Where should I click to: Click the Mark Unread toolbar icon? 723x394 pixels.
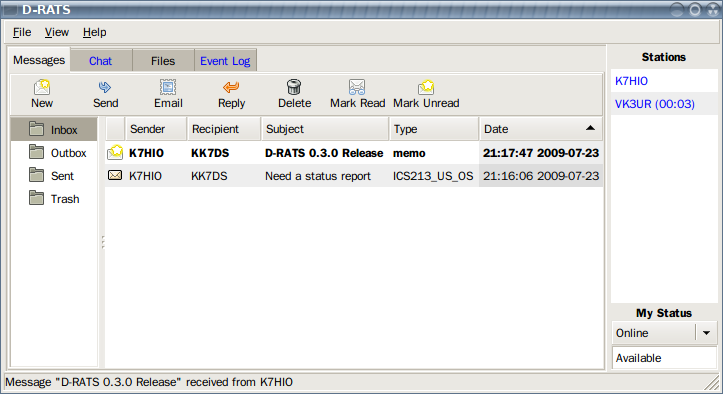pyautogui.click(x=426, y=87)
